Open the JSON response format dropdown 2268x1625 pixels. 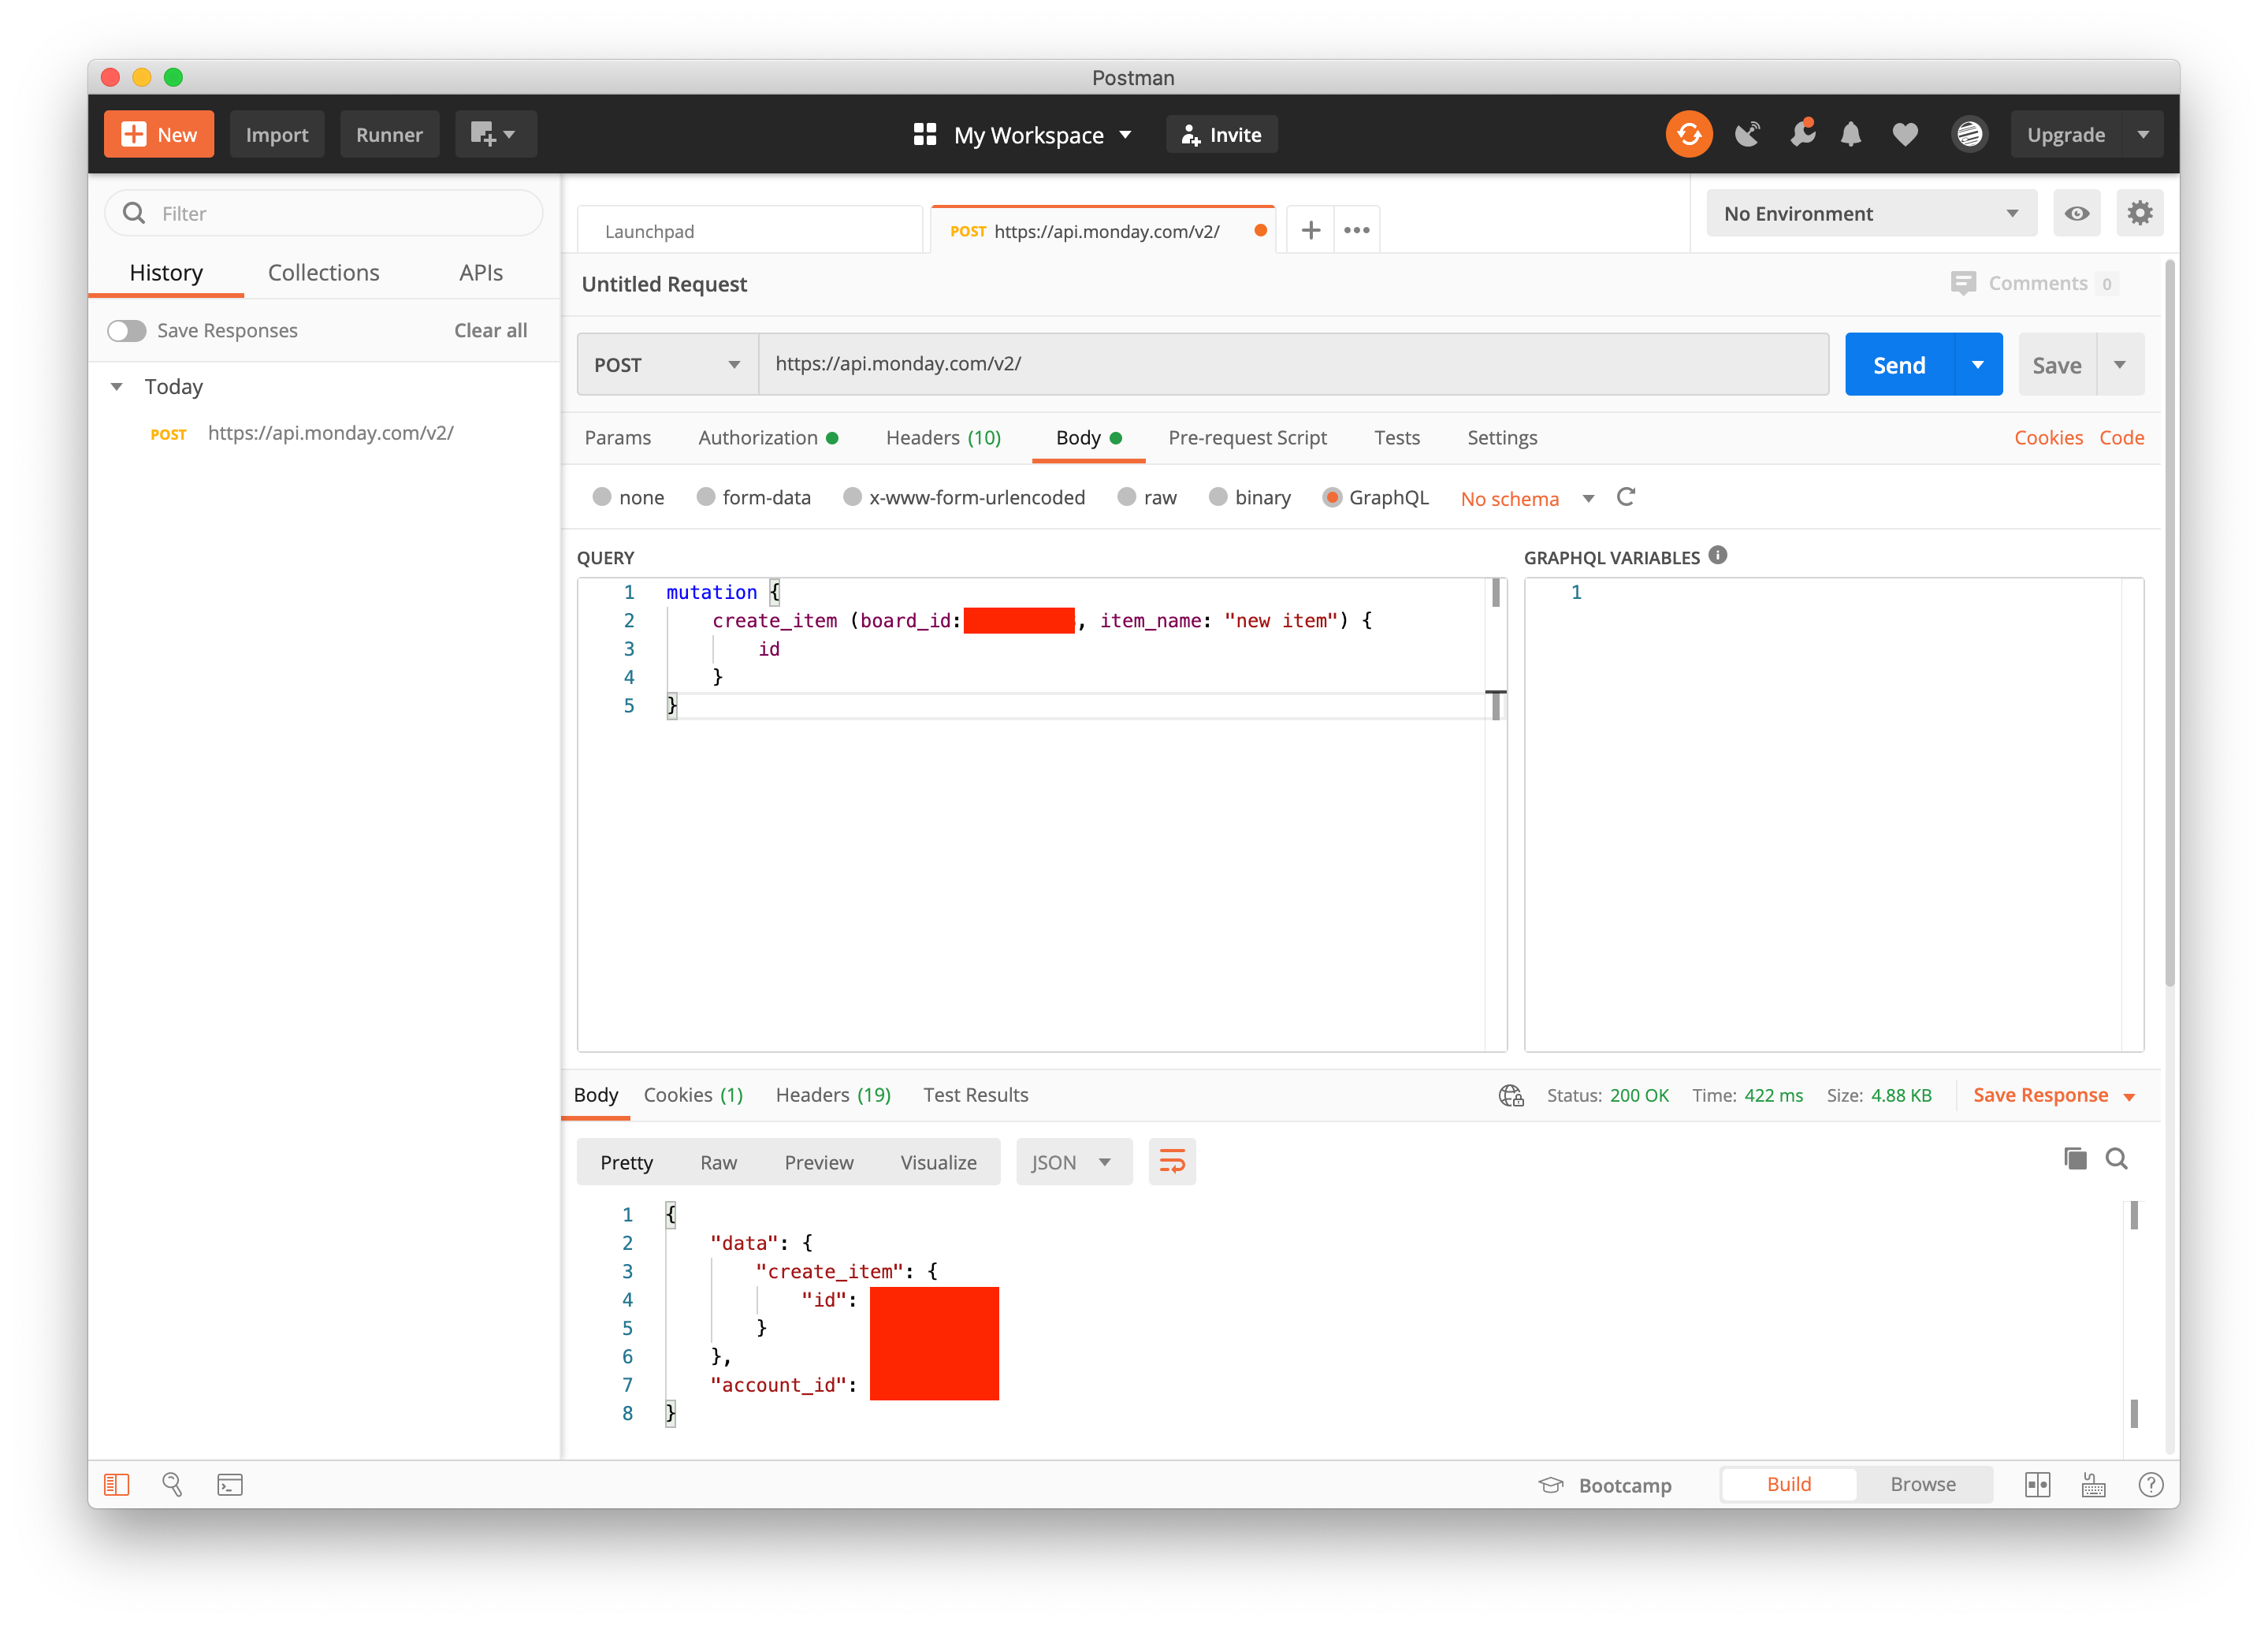click(x=1073, y=1161)
